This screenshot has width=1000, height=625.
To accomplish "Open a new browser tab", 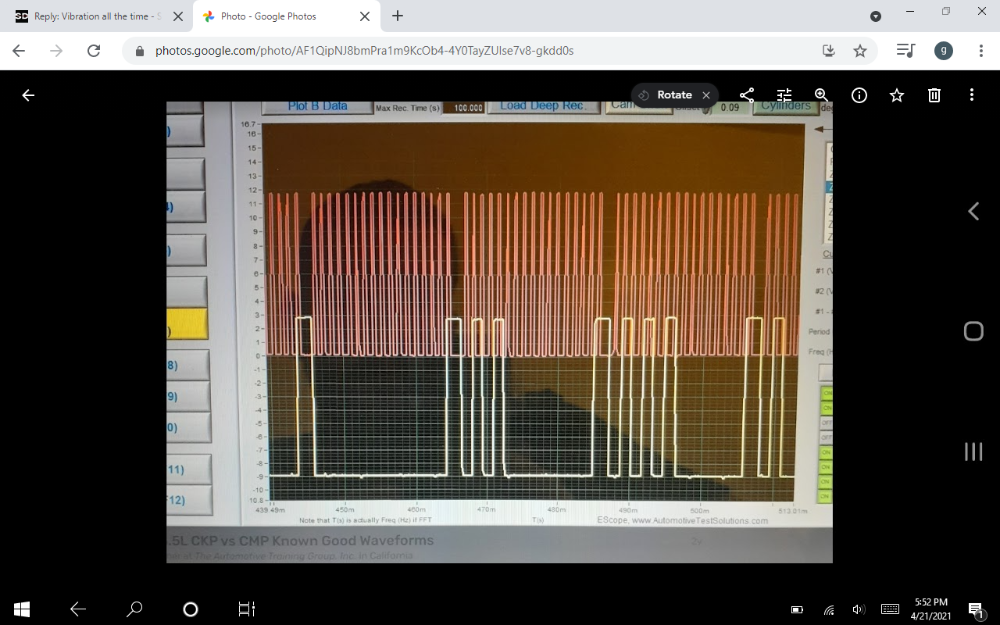I will 397,16.
